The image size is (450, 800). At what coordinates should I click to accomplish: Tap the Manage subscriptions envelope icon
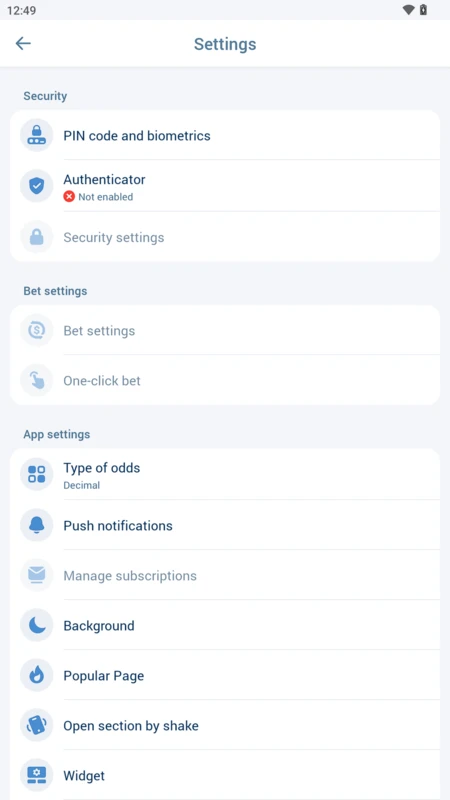coord(37,575)
